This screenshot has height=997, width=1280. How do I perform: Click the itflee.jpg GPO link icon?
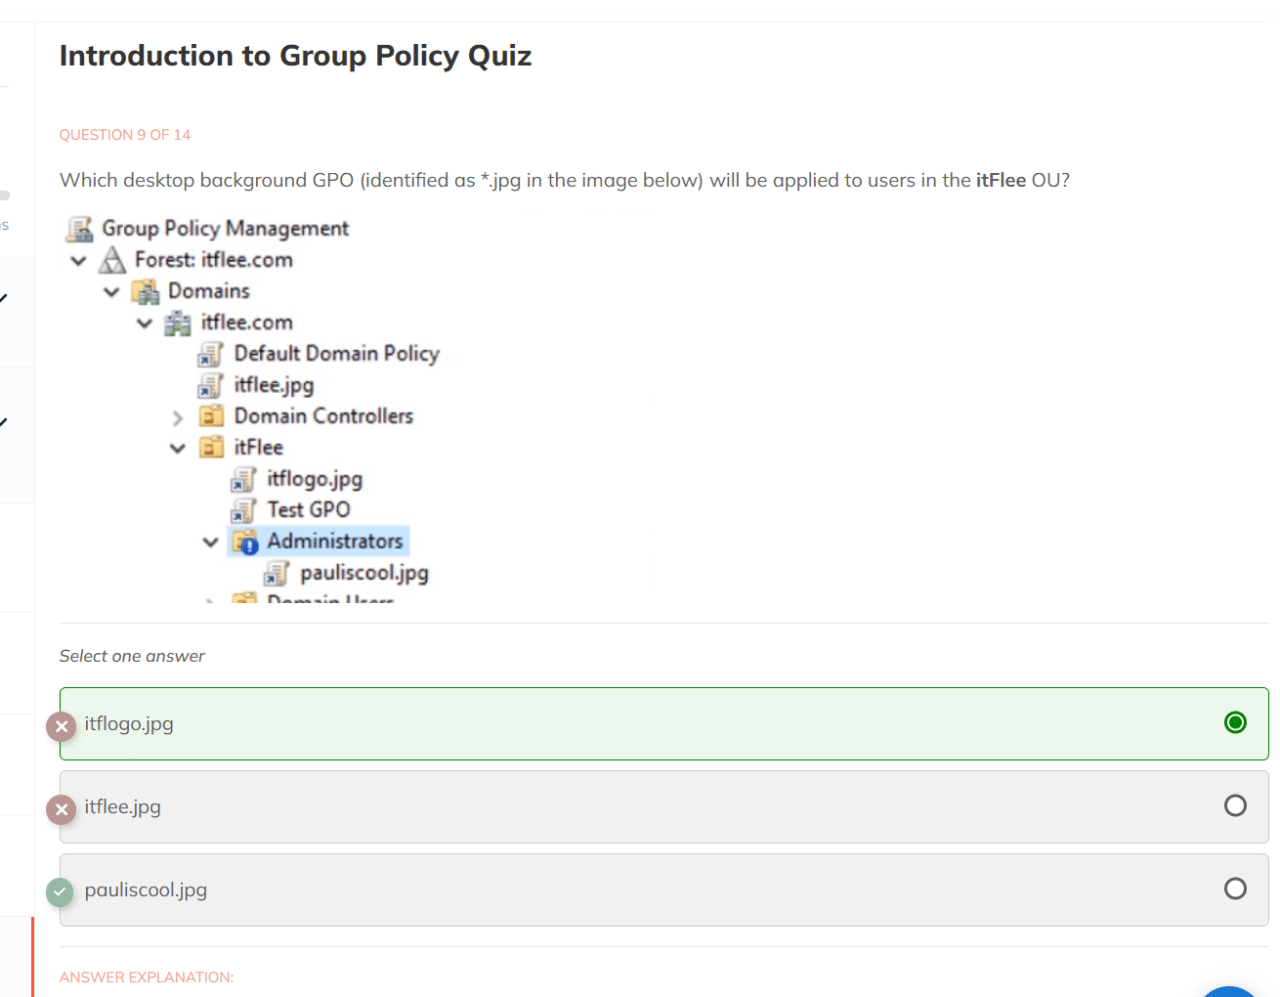point(210,386)
